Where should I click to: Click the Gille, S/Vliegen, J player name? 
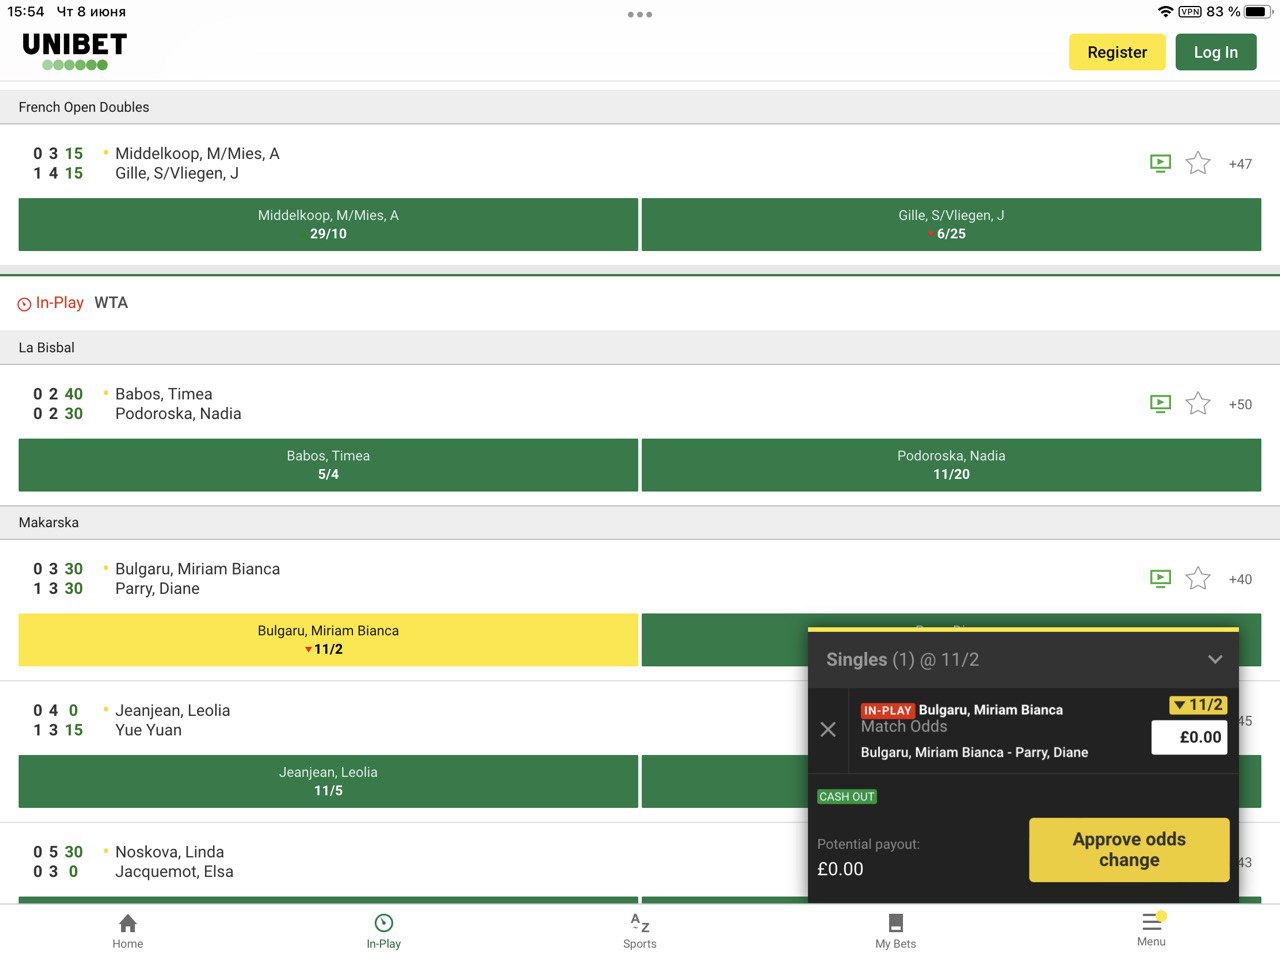177,173
